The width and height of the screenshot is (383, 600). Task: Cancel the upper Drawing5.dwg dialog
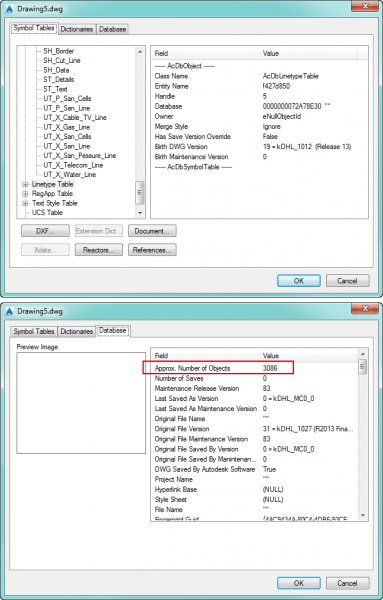pos(347,280)
